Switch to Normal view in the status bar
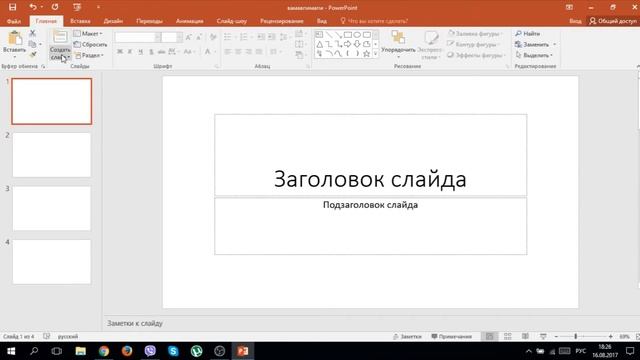The width and height of the screenshot is (640, 360). pyautogui.click(x=489, y=336)
